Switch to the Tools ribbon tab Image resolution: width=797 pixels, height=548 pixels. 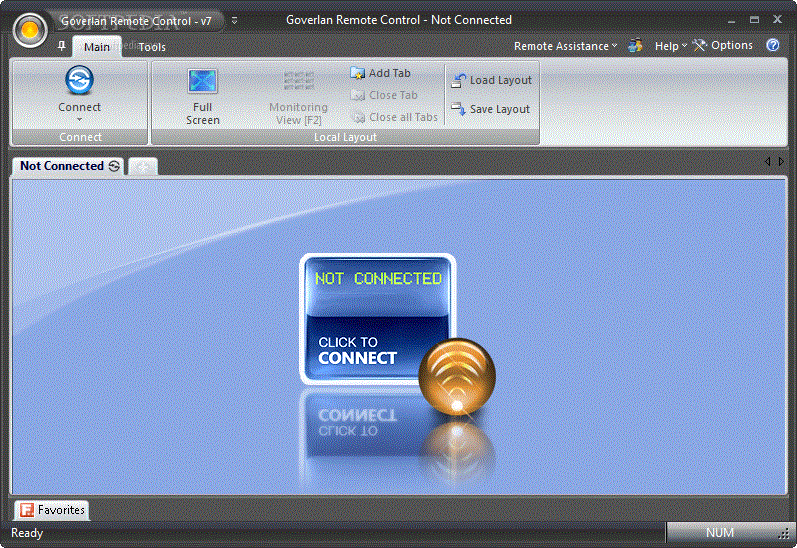click(152, 47)
